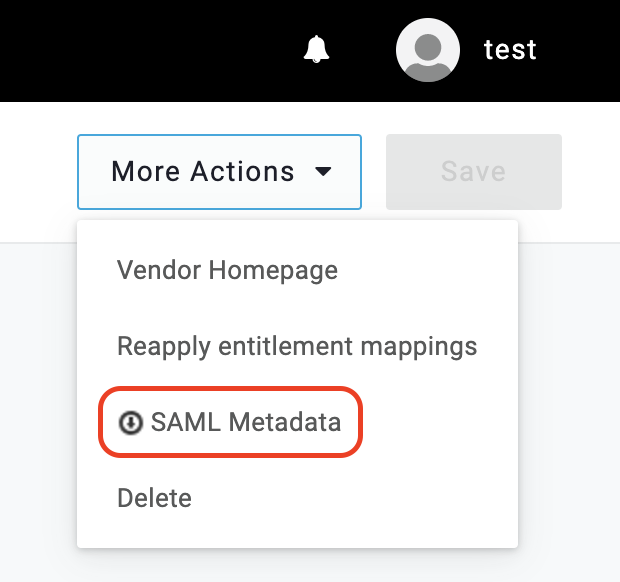Screen dimensions: 620x582
Task: Click the "test" username label
Action: [x=510, y=50]
